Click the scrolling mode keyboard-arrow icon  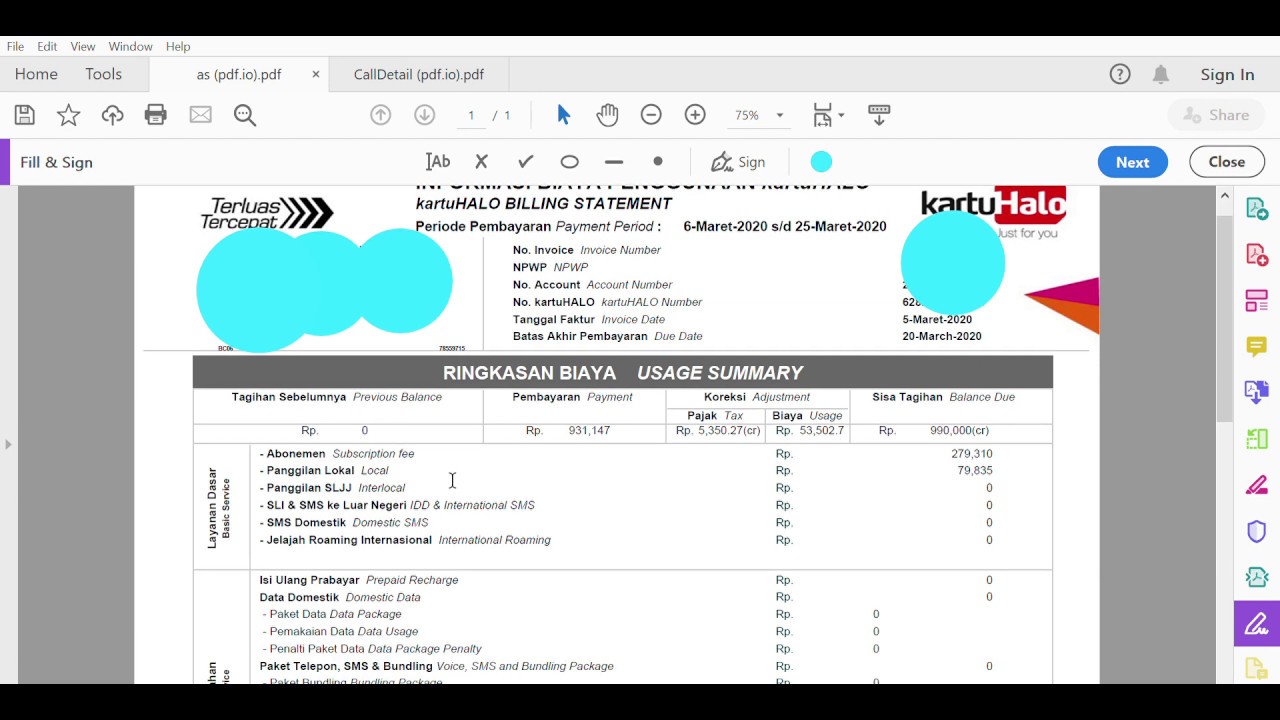click(879, 115)
